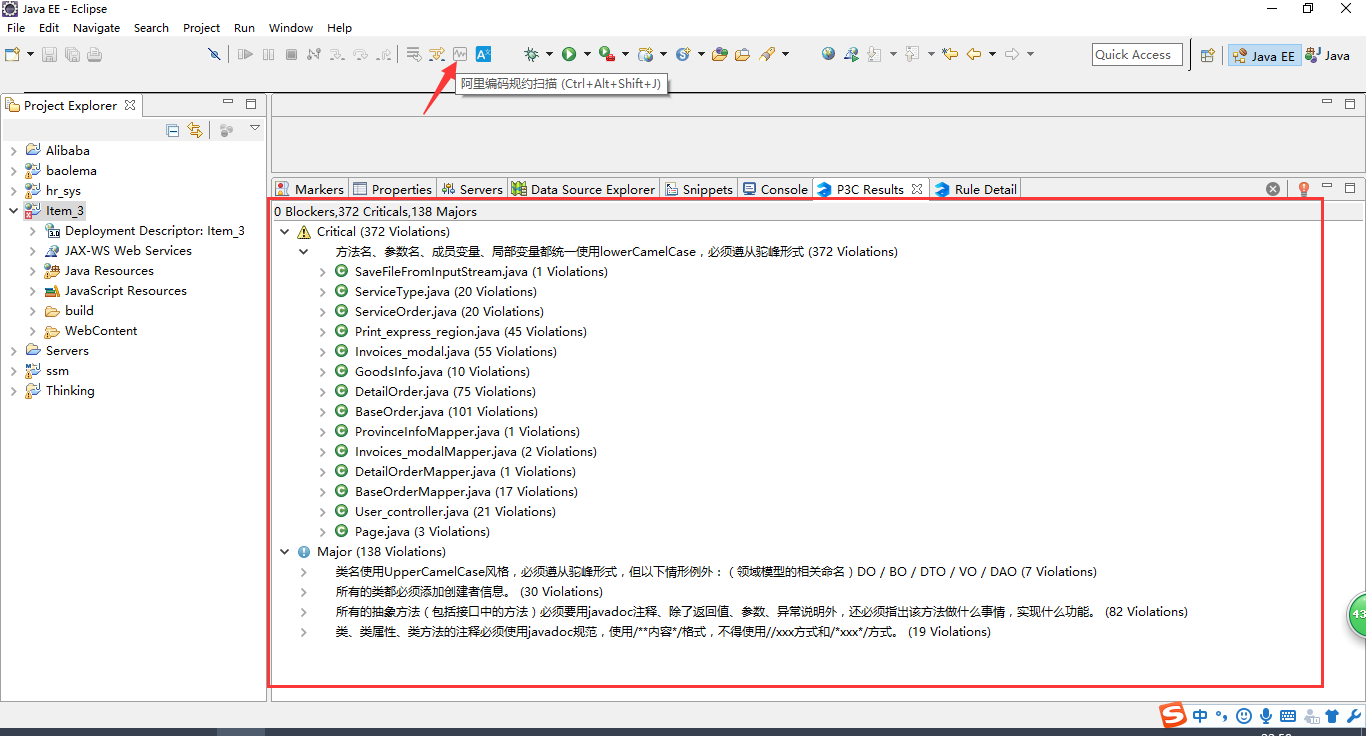Close the Project Explorer tab
The height and width of the screenshot is (736, 1366).
click(130, 105)
